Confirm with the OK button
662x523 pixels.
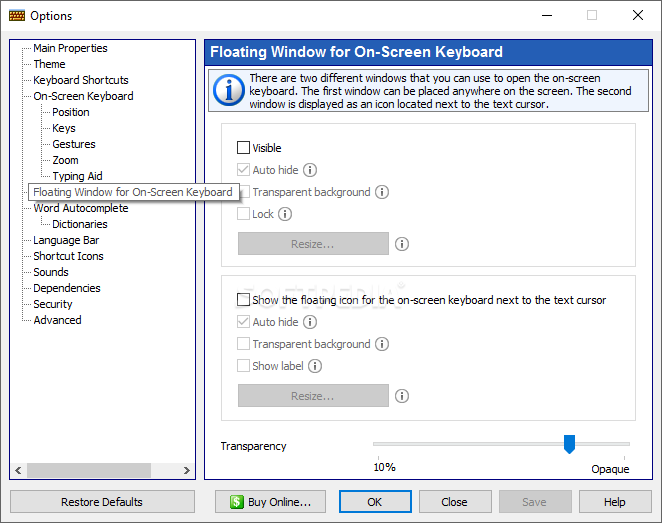pyautogui.click(x=375, y=502)
